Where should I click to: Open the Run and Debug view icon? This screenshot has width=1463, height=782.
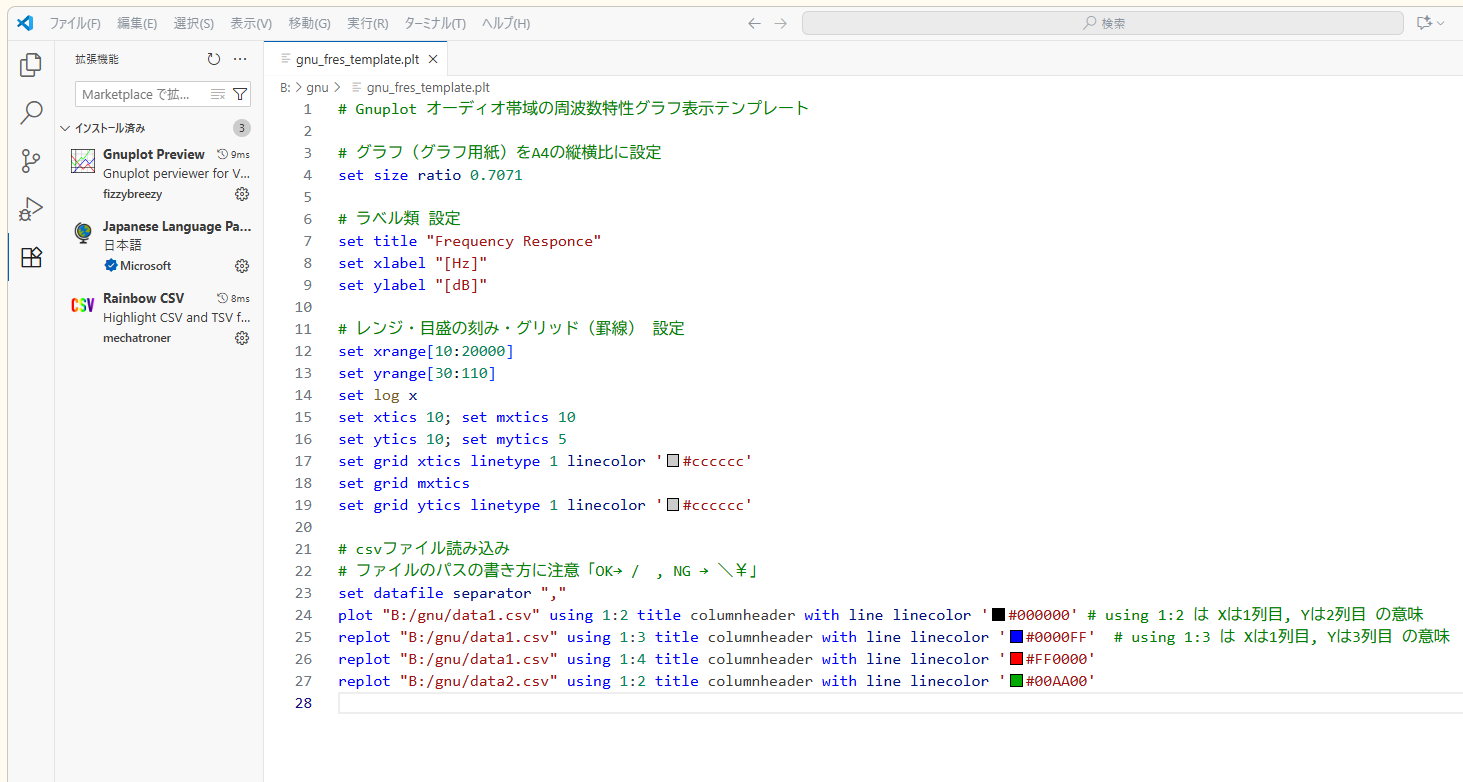(x=31, y=209)
